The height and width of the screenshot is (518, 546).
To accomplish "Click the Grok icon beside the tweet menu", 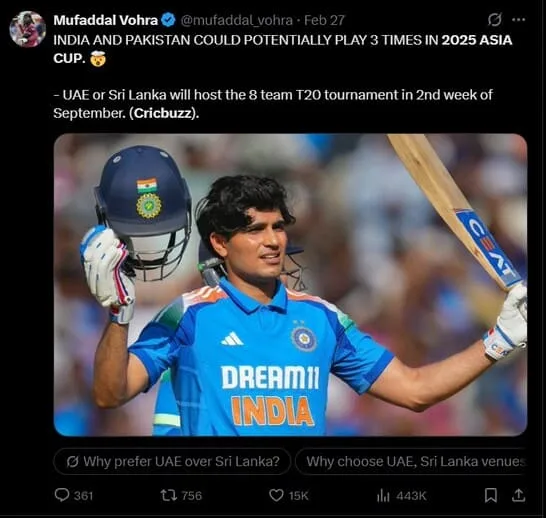I will click(x=494, y=20).
